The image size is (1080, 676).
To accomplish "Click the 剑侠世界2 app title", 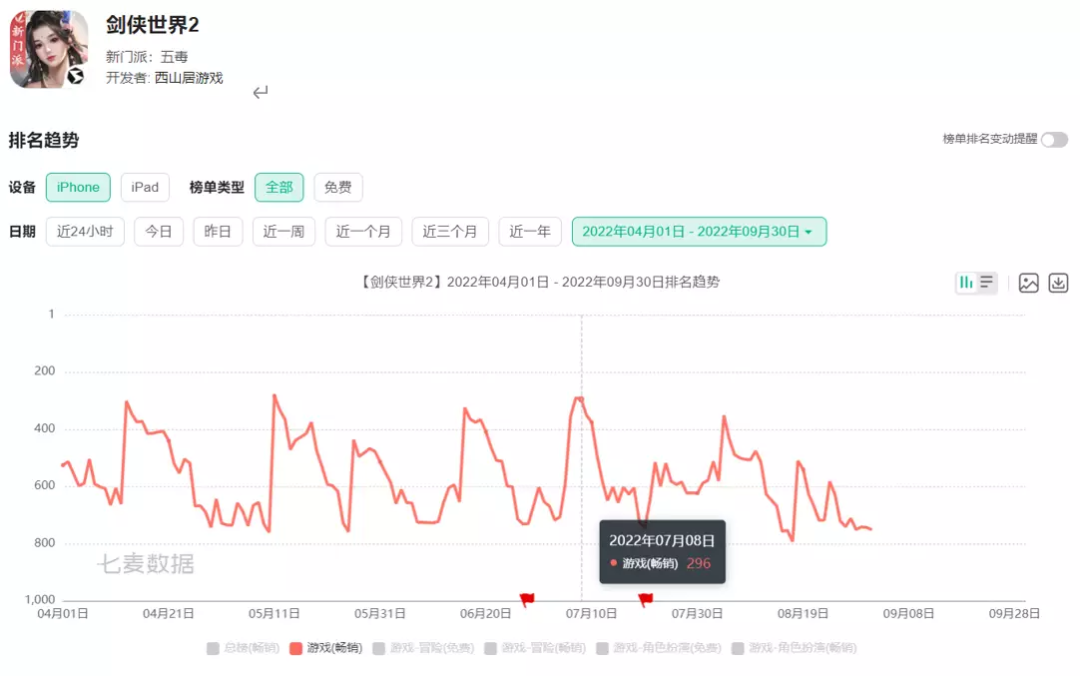I will 152,25.
